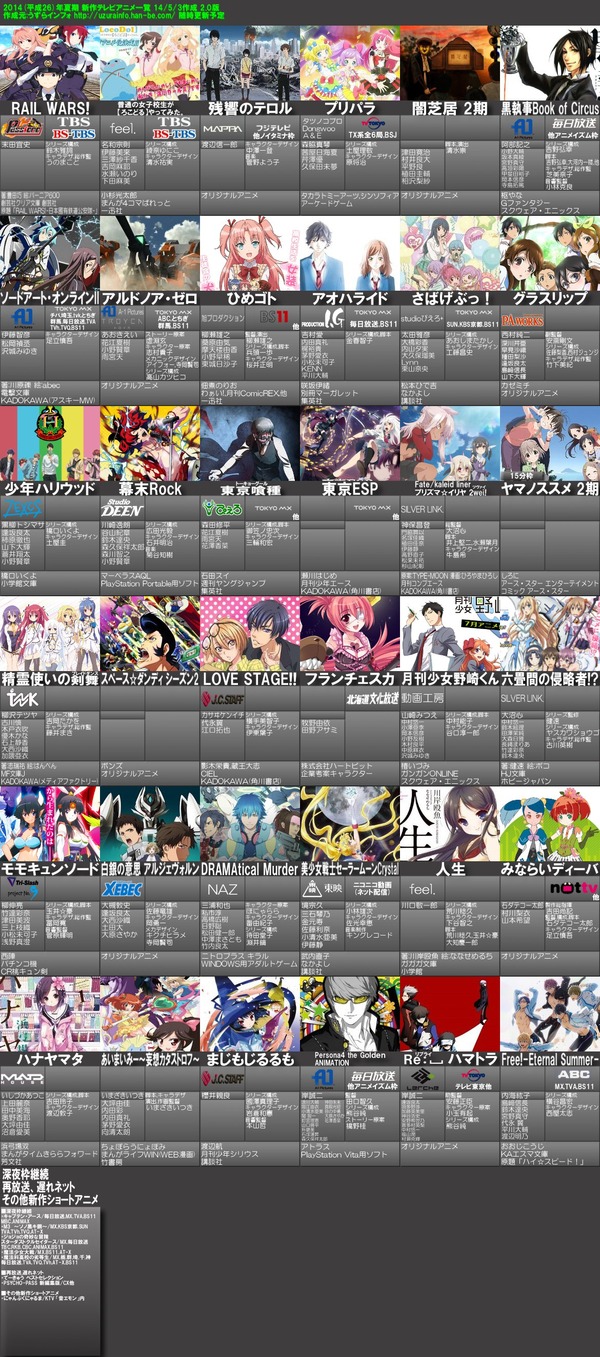Click the MADHOUSE logo under ハナヤマタ
This screenshot has height=1357, width=600.
[22, 1078]
